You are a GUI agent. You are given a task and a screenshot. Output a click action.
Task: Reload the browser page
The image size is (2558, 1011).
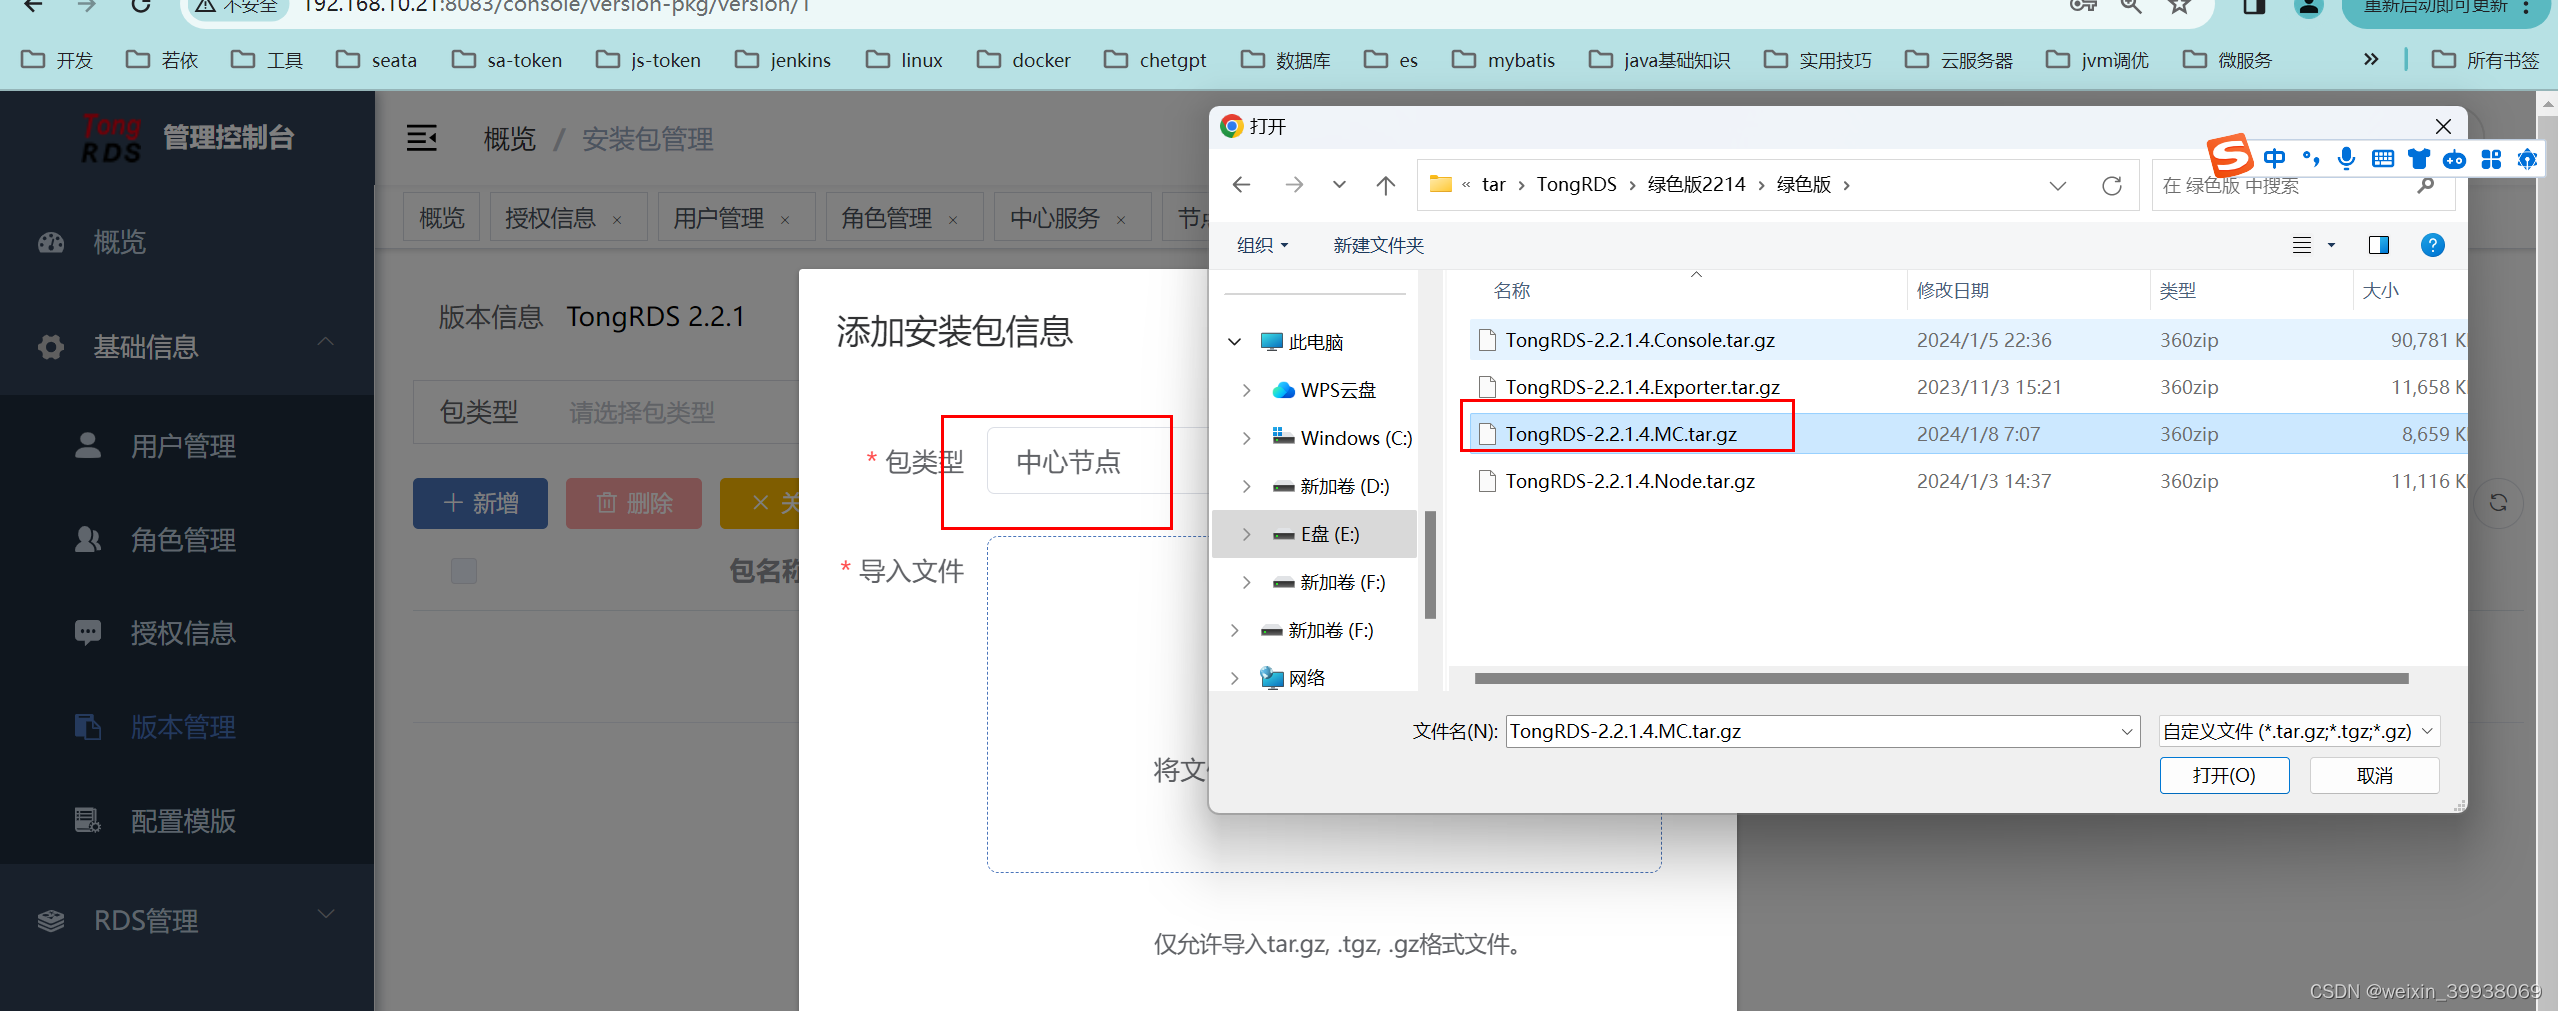point(141,6)
